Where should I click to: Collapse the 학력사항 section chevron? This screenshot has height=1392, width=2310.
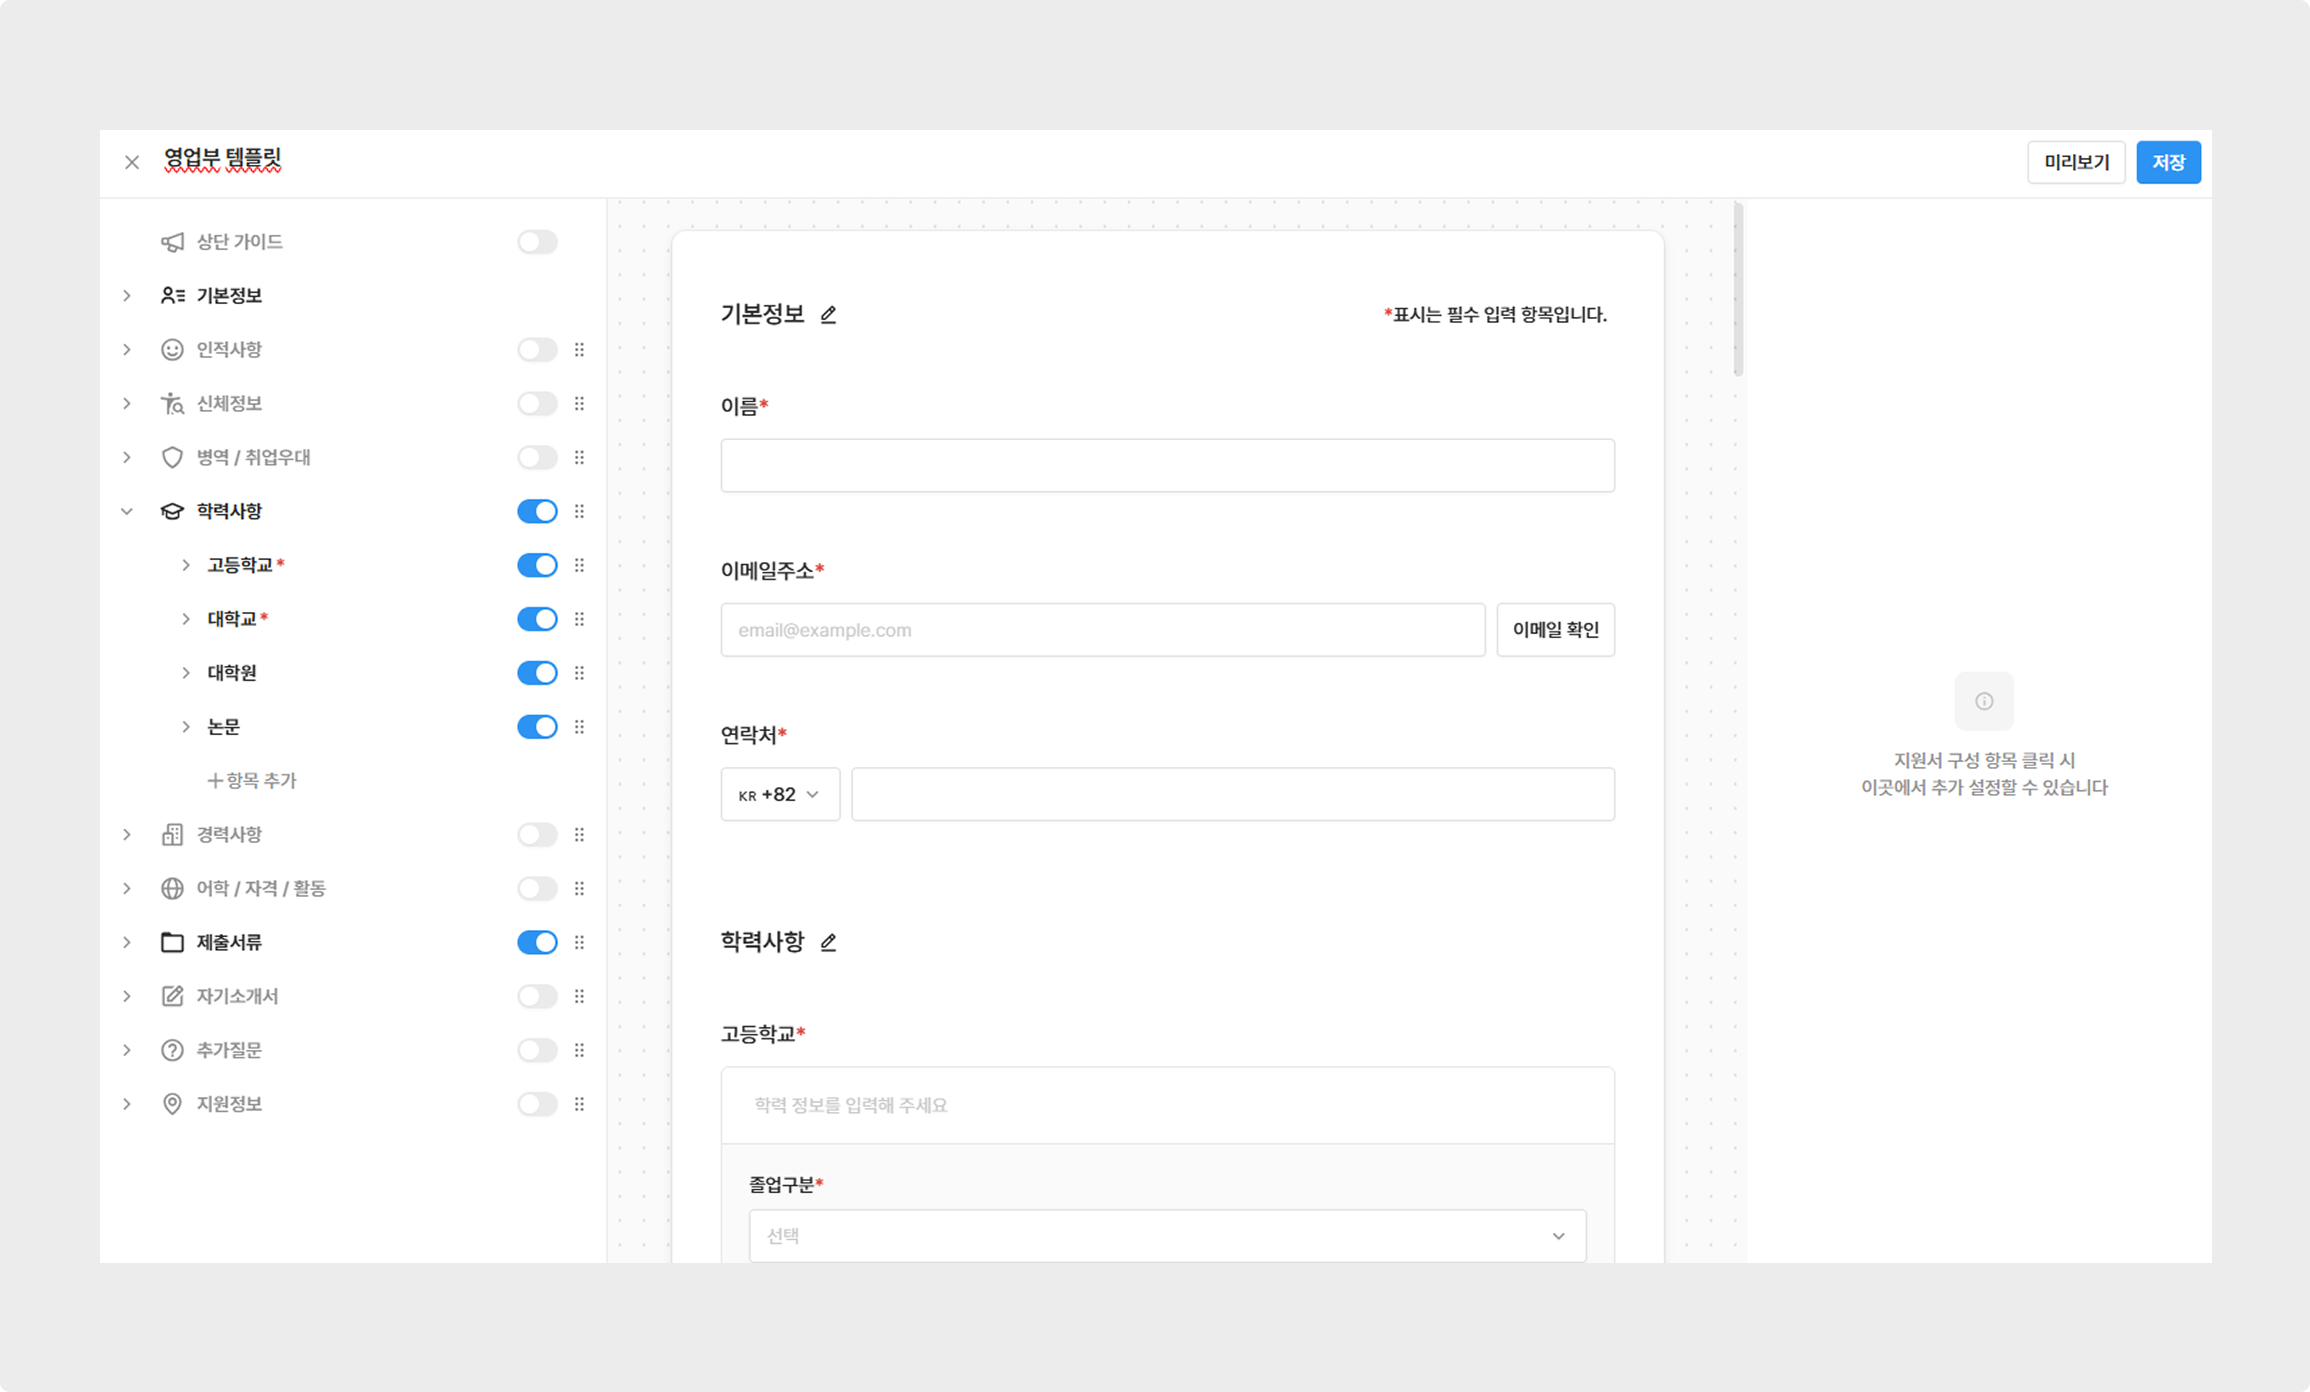(127, 512)
